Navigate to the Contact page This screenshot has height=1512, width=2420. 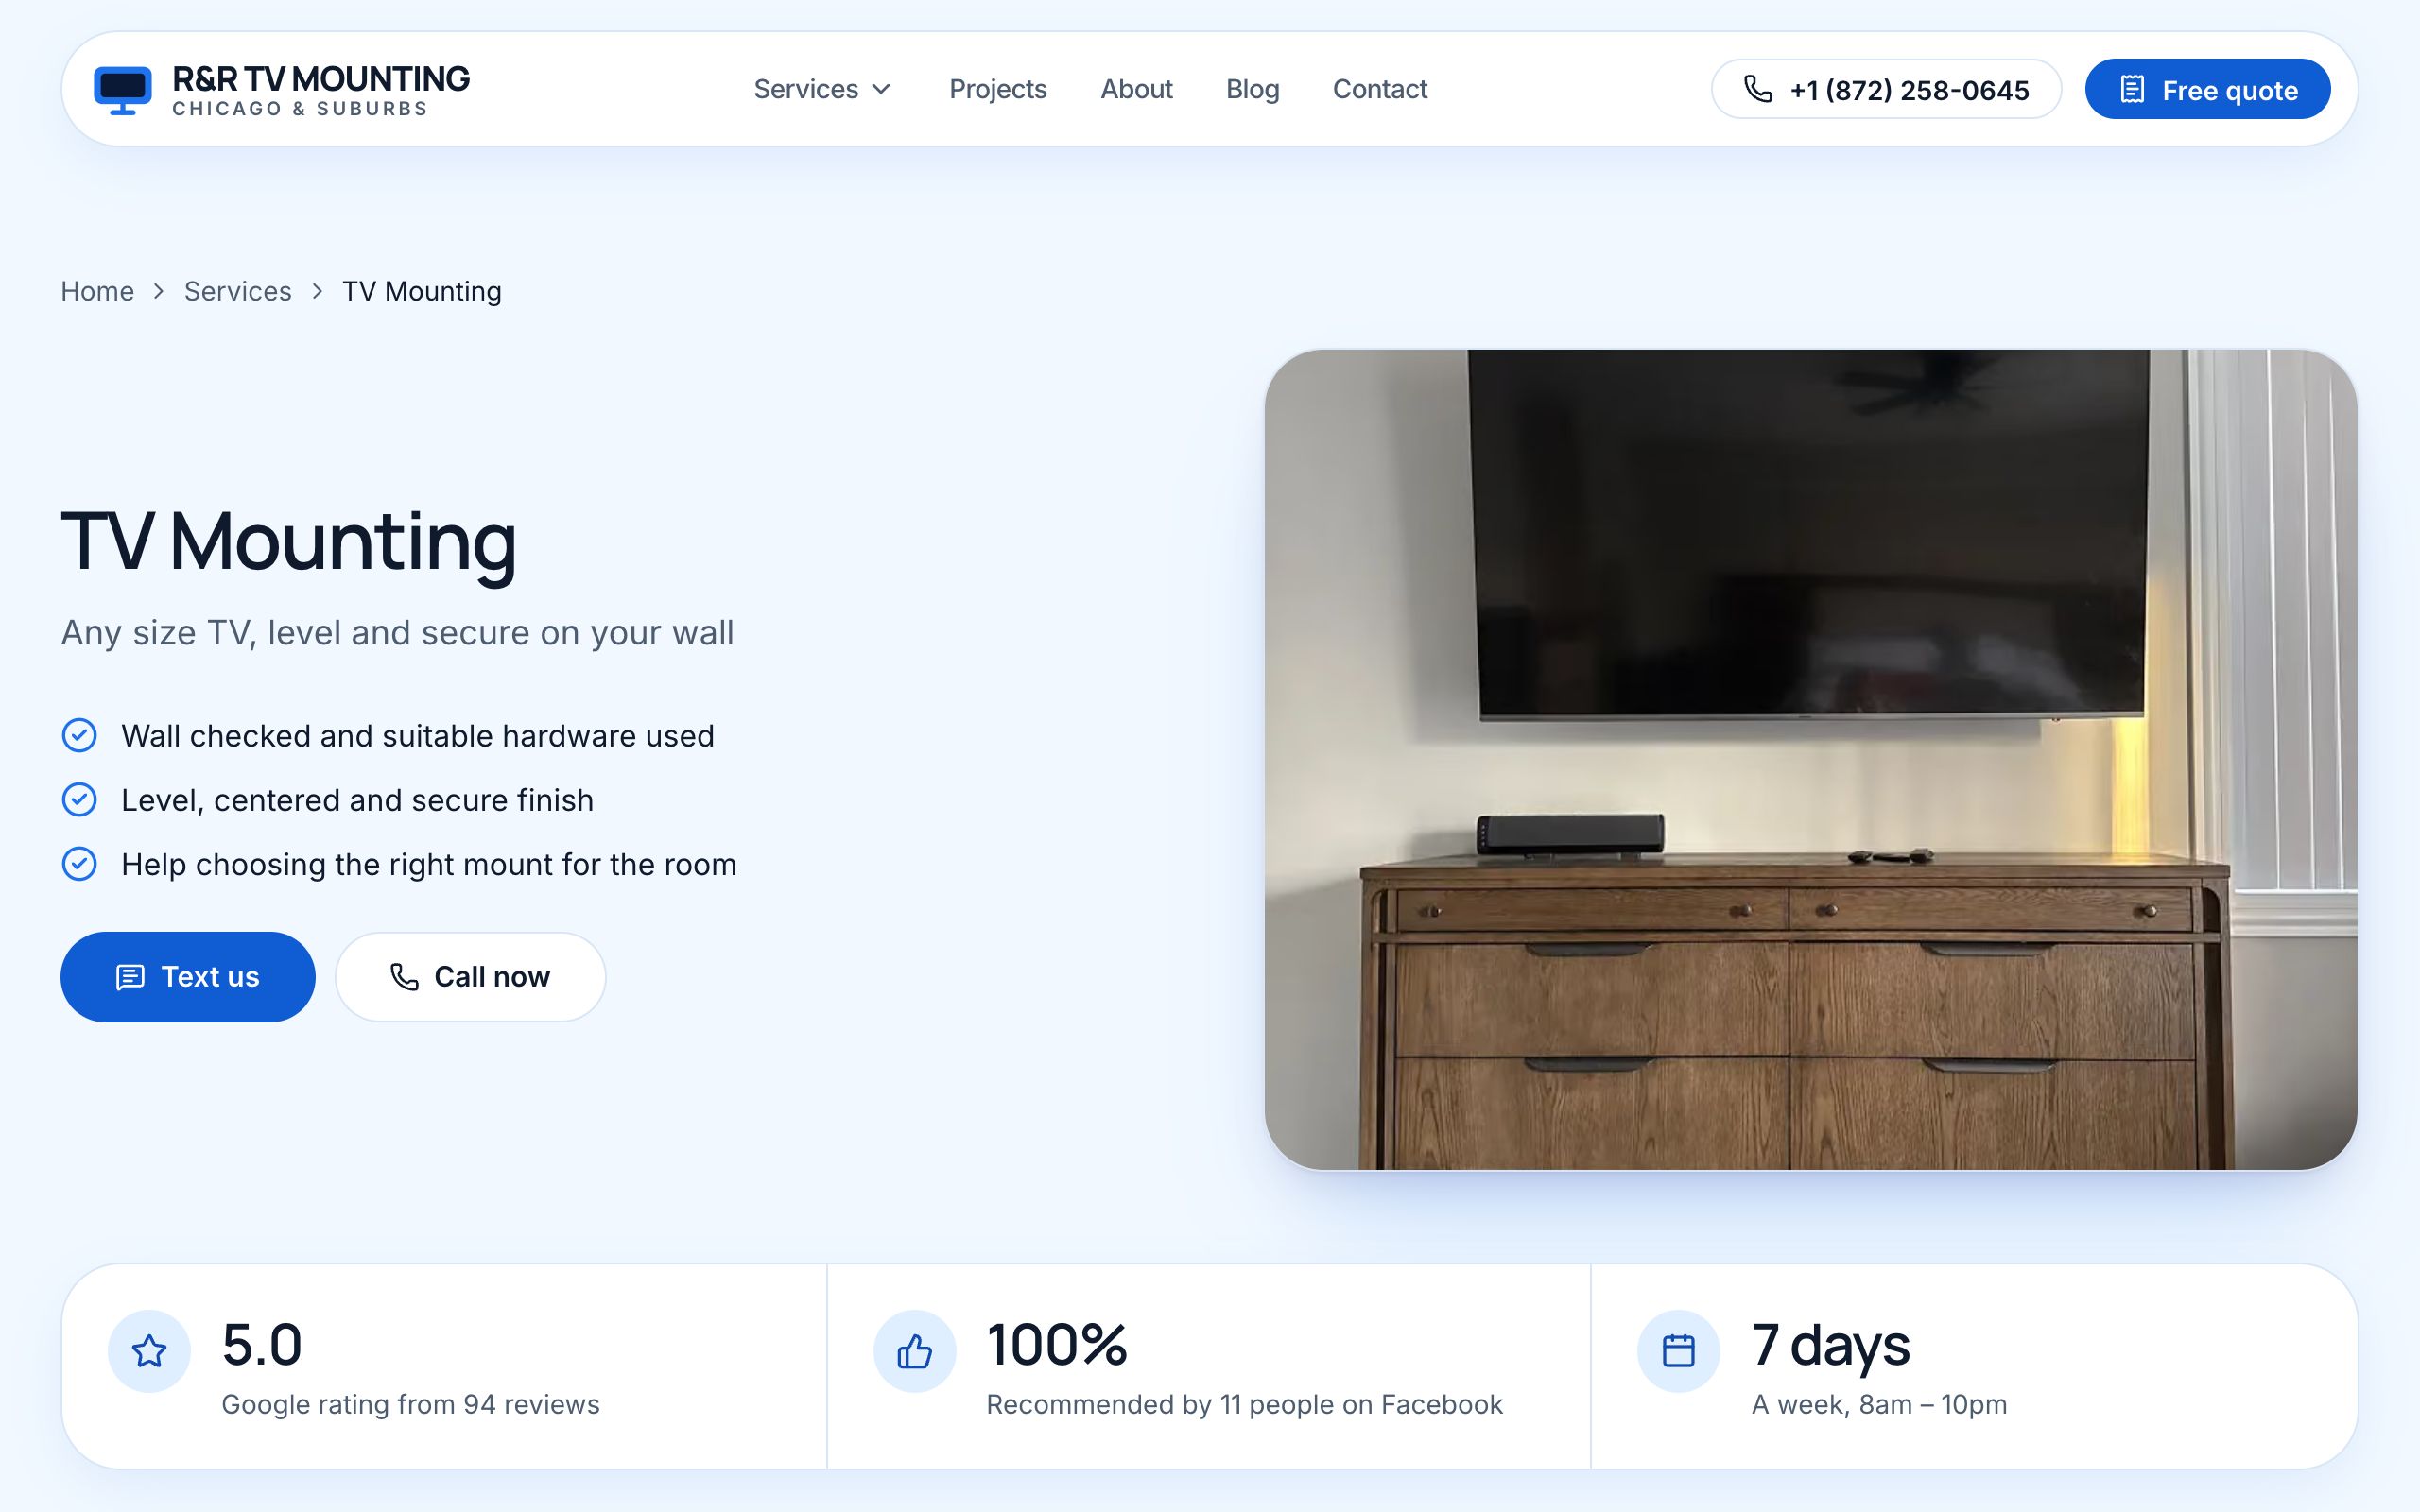pos(1379,89)
